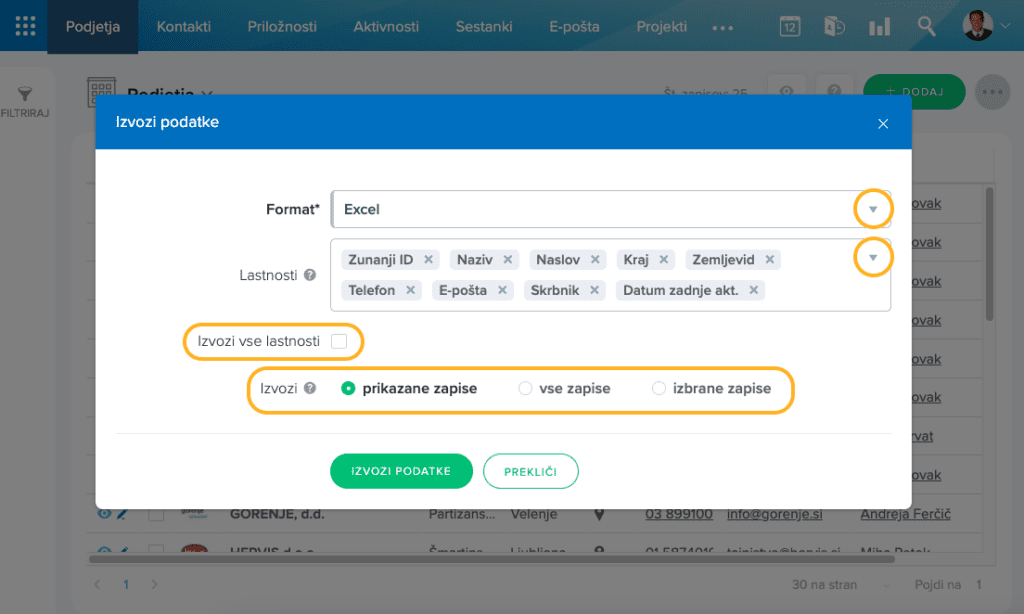Close the Izvozi podatke dialog
Screen dimensions: 1024x614
click(x=882, y=123)
